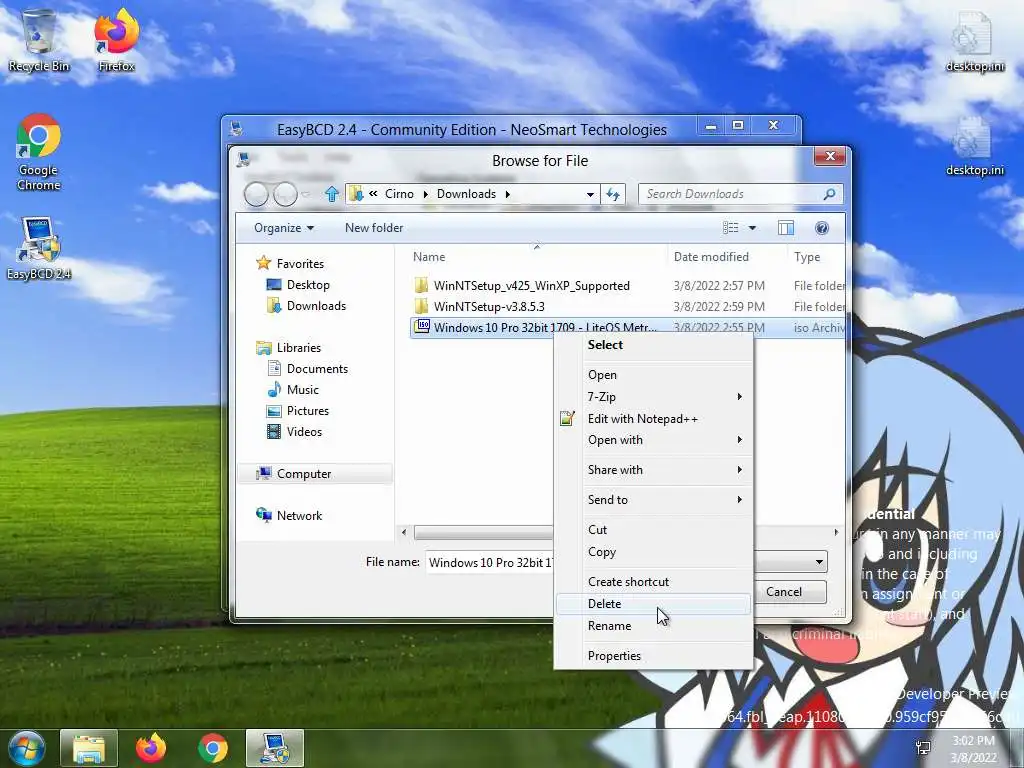
Task: Expand the 7-Zip submenu
Action: tap(739, 396)
